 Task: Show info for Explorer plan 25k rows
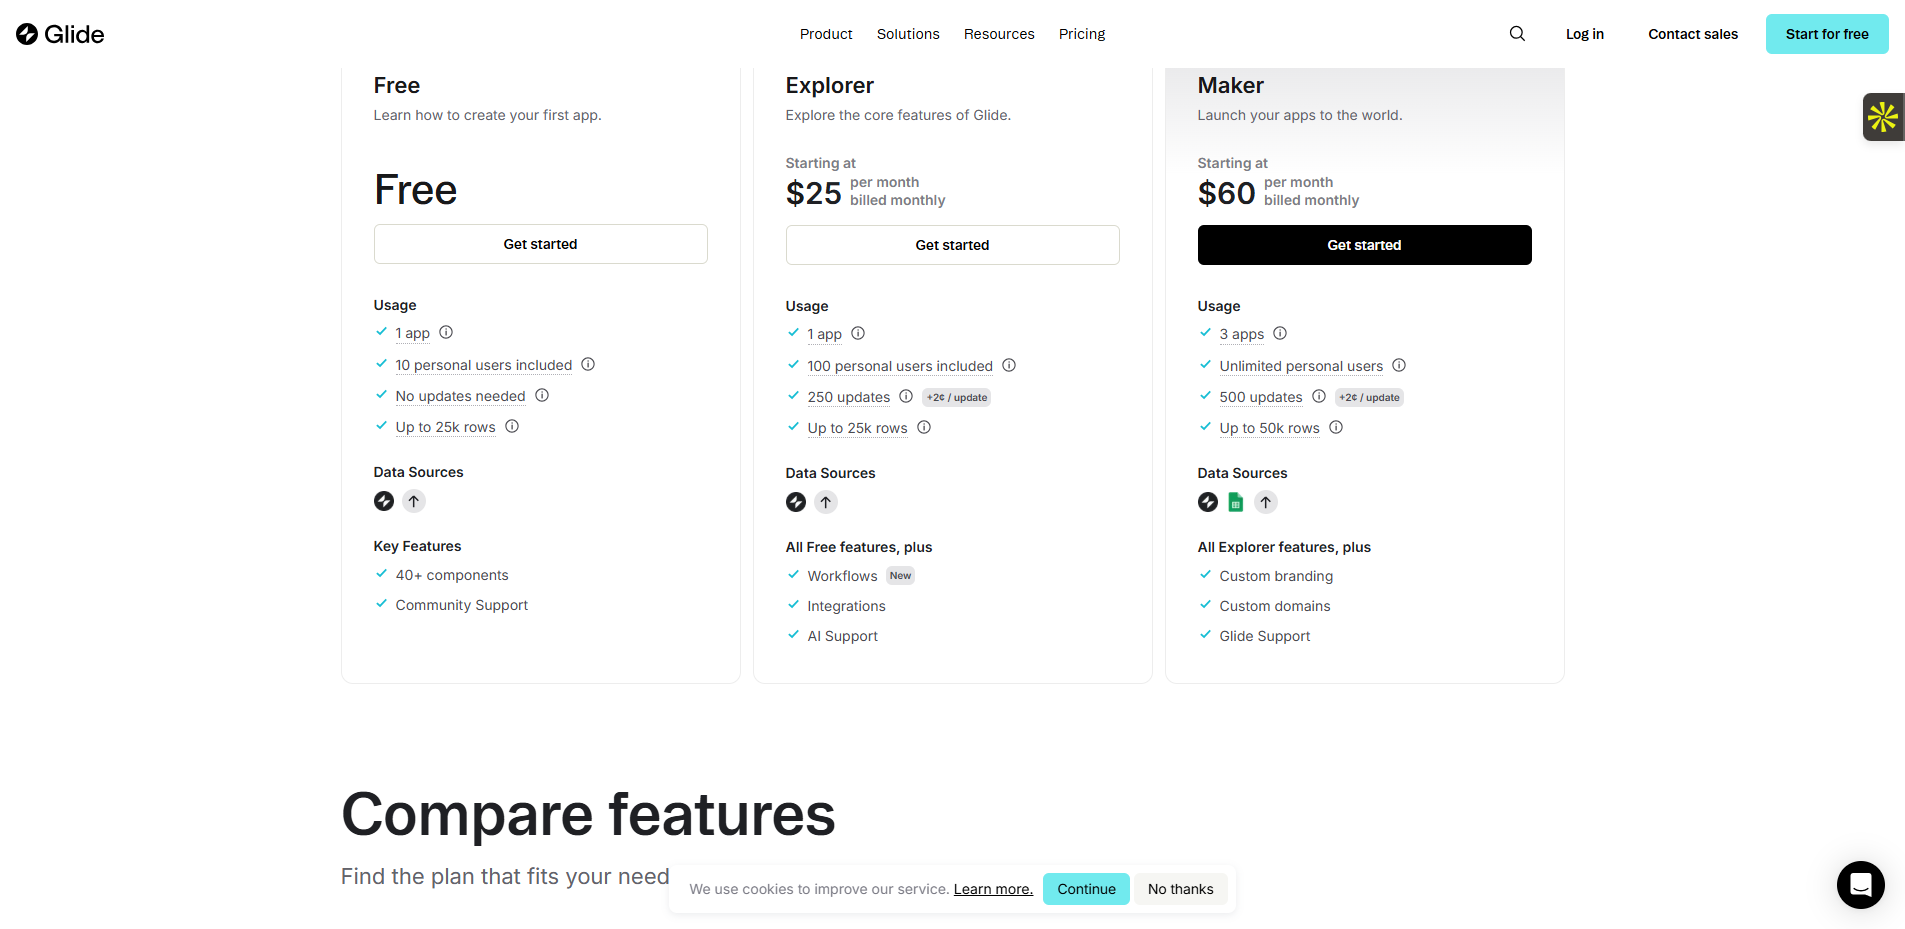[924, 427]
